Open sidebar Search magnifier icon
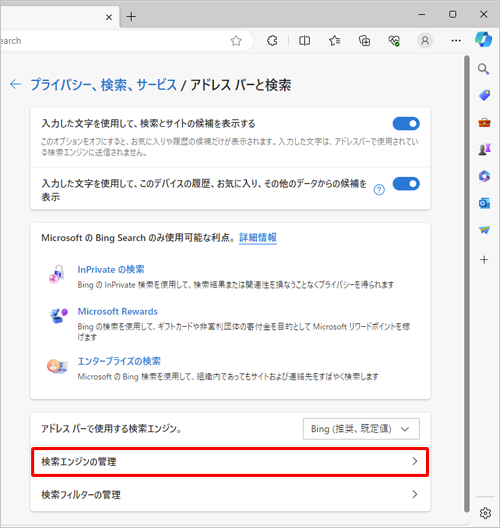Screen dimensions: 500x528 coord(484,69)
